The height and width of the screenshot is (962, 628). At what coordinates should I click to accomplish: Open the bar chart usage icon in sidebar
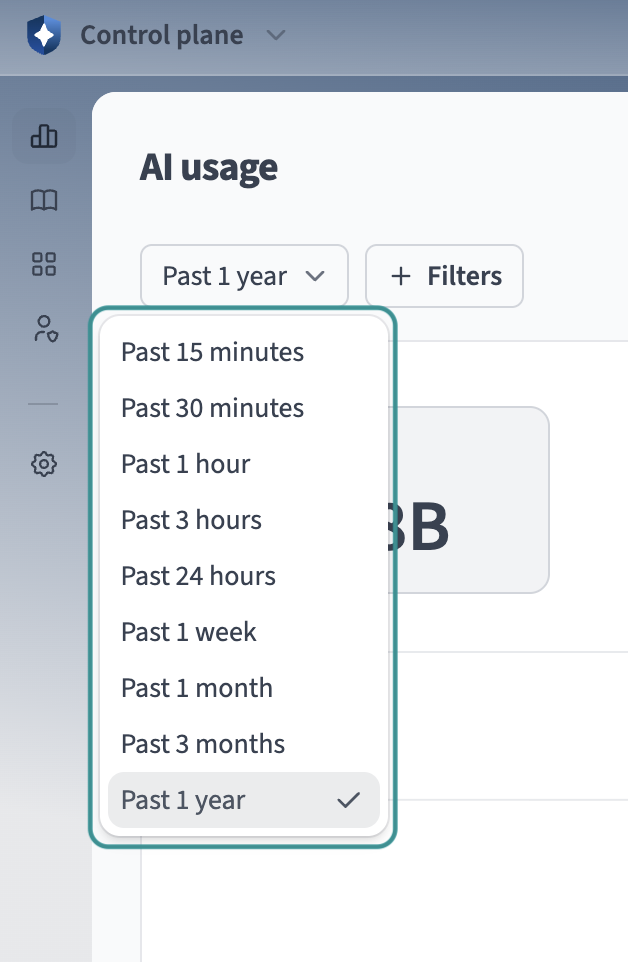coord(44,136)
